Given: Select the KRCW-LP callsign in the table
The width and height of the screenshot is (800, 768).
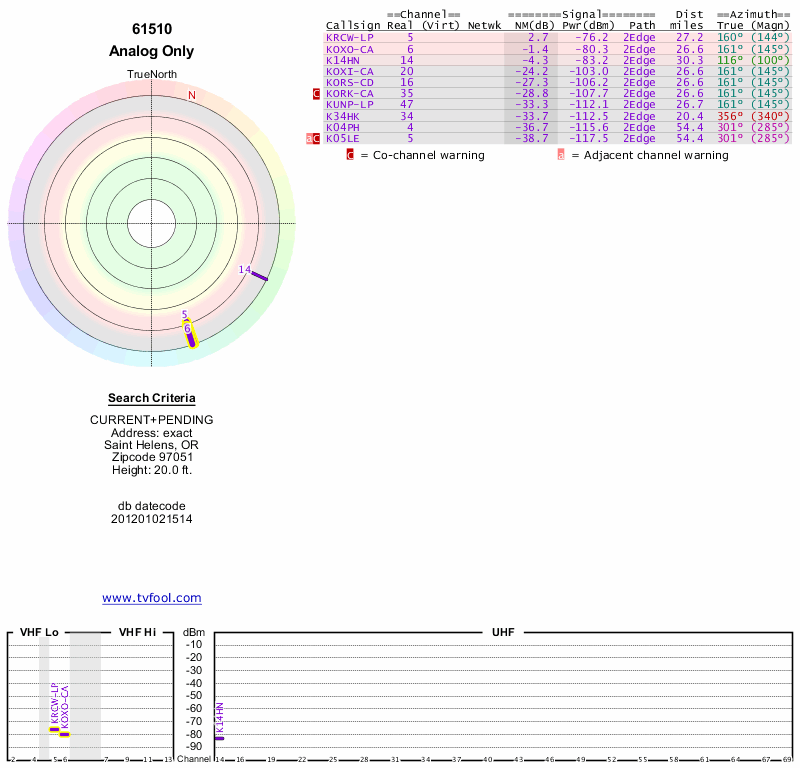Looking at the screenshot, I should [349, 37].
